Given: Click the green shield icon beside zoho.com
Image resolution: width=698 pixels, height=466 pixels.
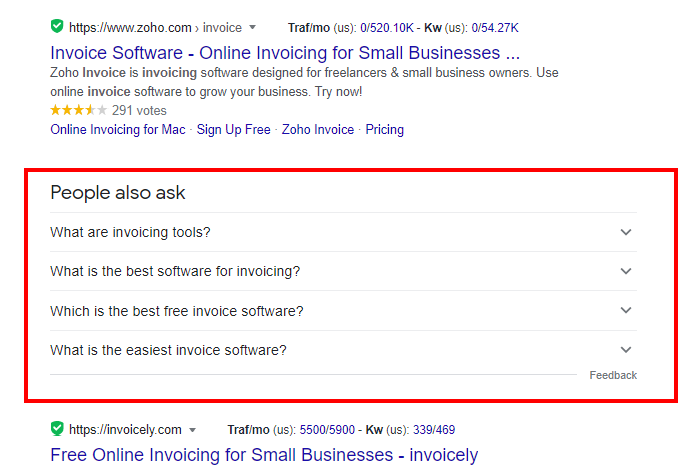Looking at the screenshot, I should (x=57, y=26).
